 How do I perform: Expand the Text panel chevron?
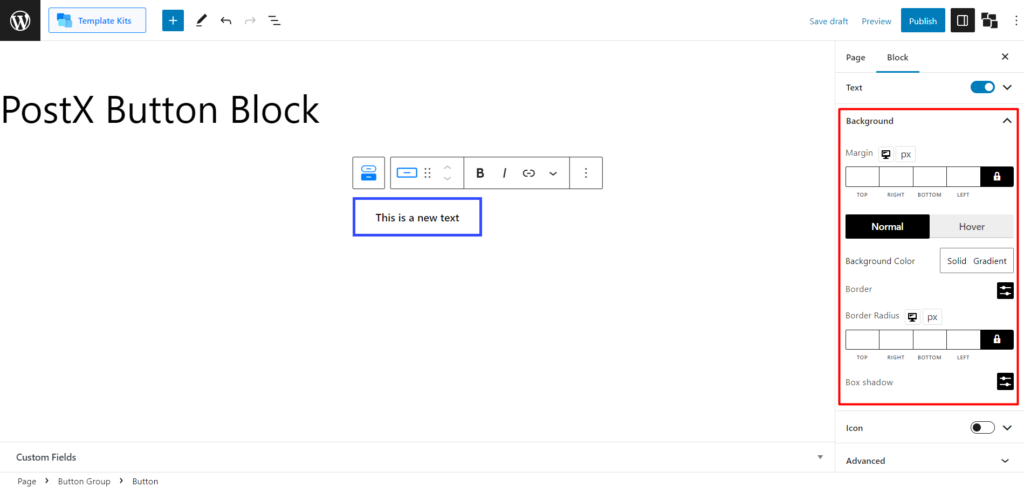coord(1006,87)
